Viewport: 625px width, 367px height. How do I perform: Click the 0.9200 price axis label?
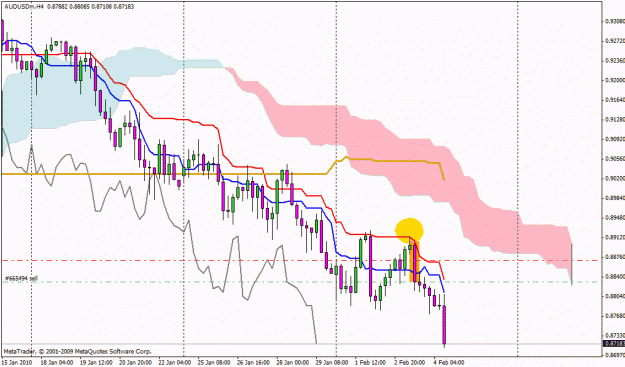pyautogui.click(x=615, y=80)
